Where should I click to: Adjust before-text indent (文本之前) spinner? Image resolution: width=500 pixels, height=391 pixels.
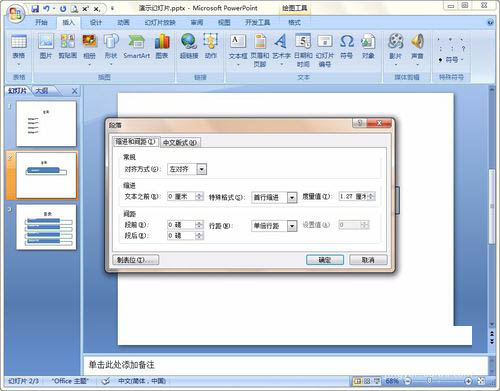(199, 196)
